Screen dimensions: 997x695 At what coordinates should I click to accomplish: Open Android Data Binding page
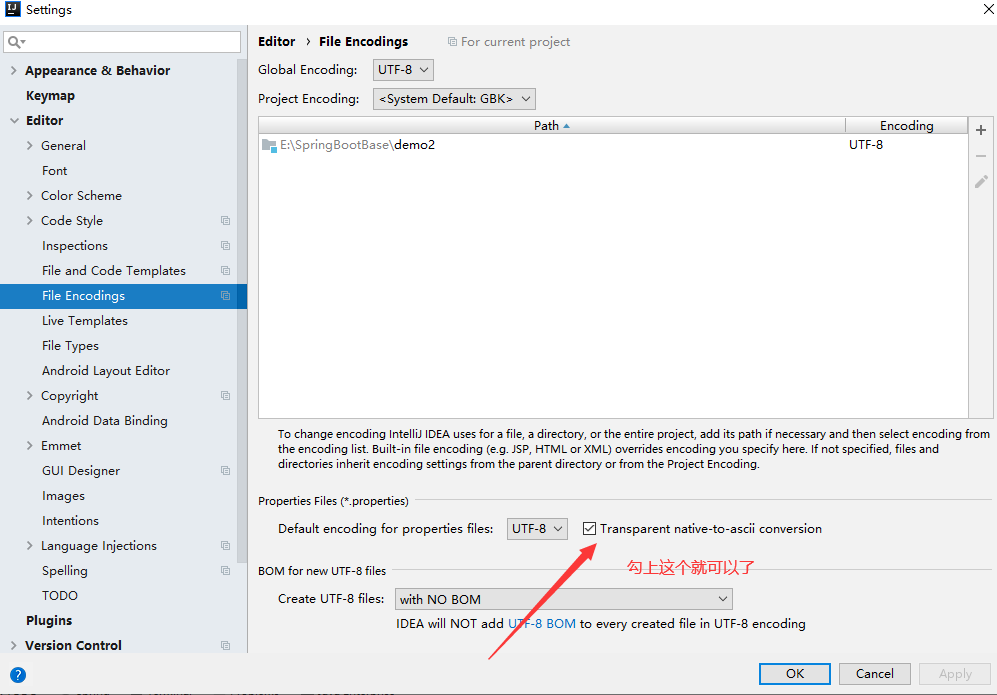[105, 421]
